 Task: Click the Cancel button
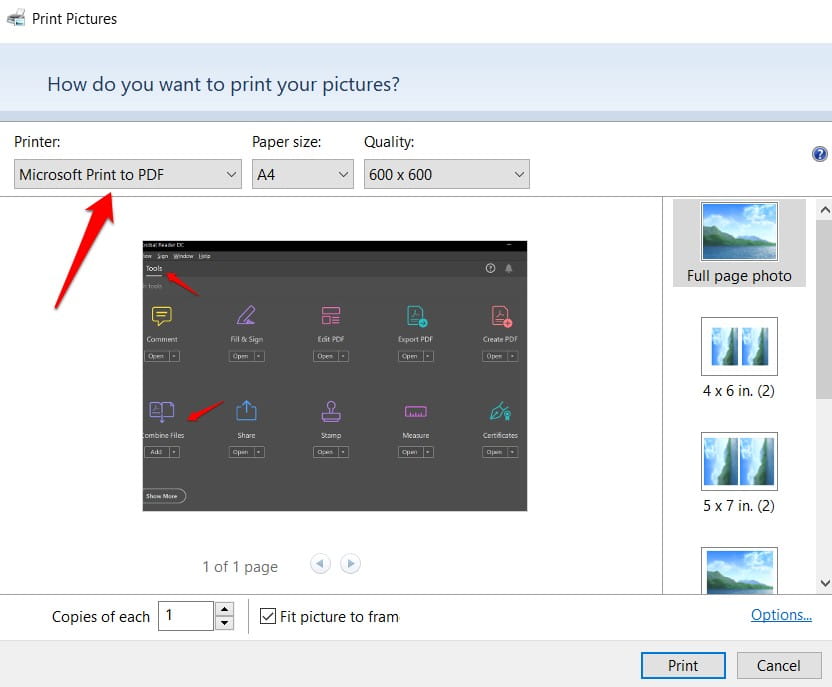779,665
